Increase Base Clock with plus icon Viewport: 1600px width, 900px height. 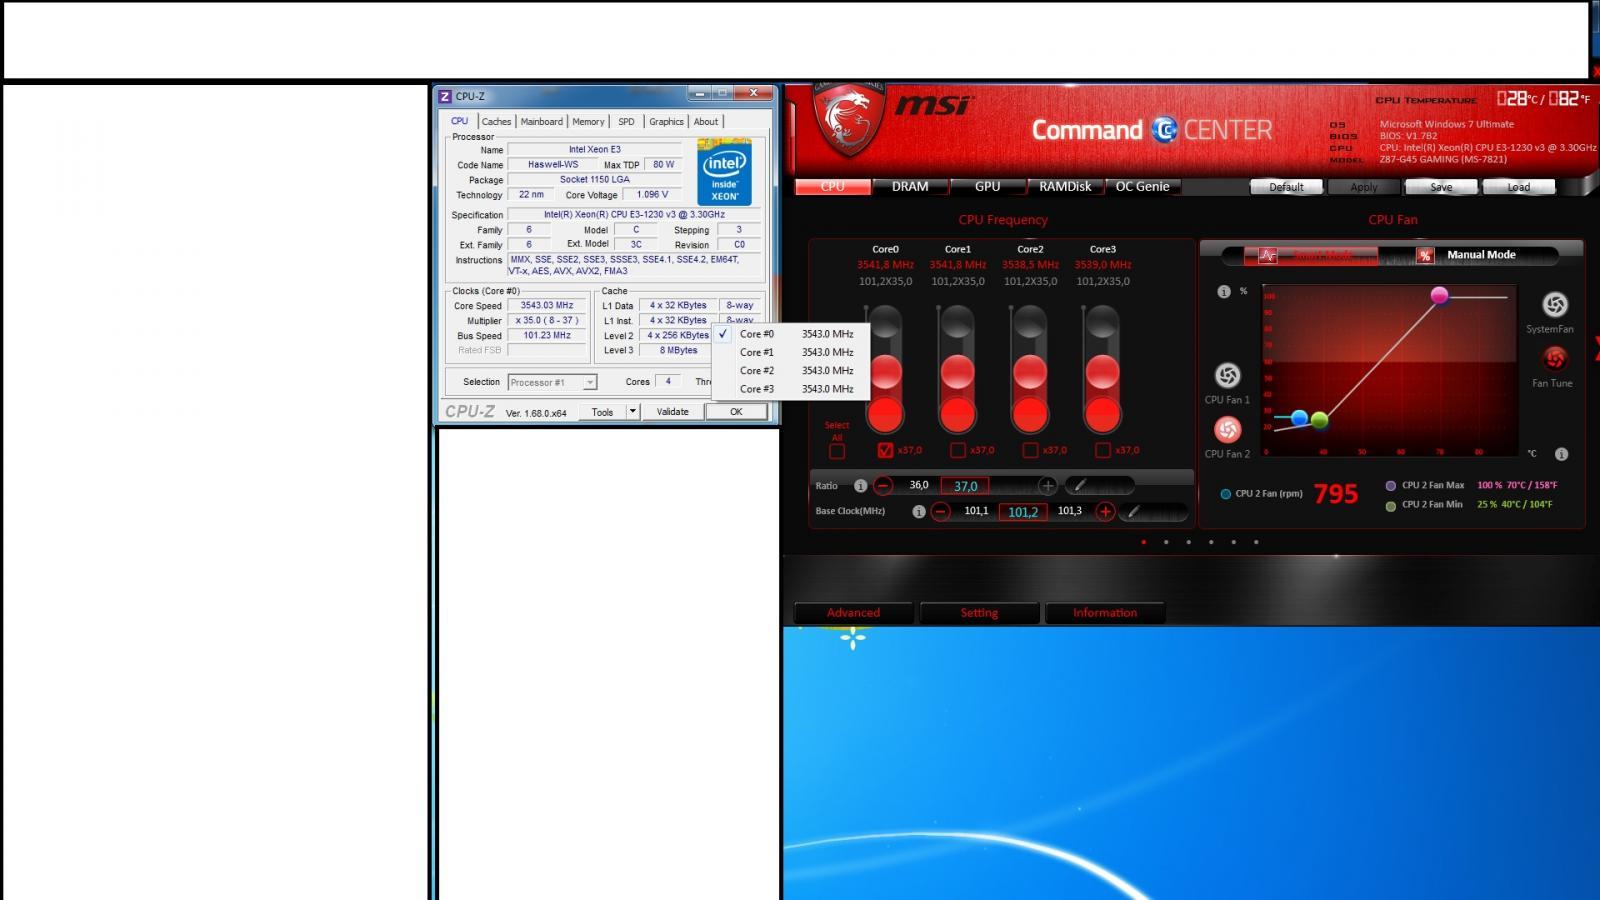(x=1105, y=511)
